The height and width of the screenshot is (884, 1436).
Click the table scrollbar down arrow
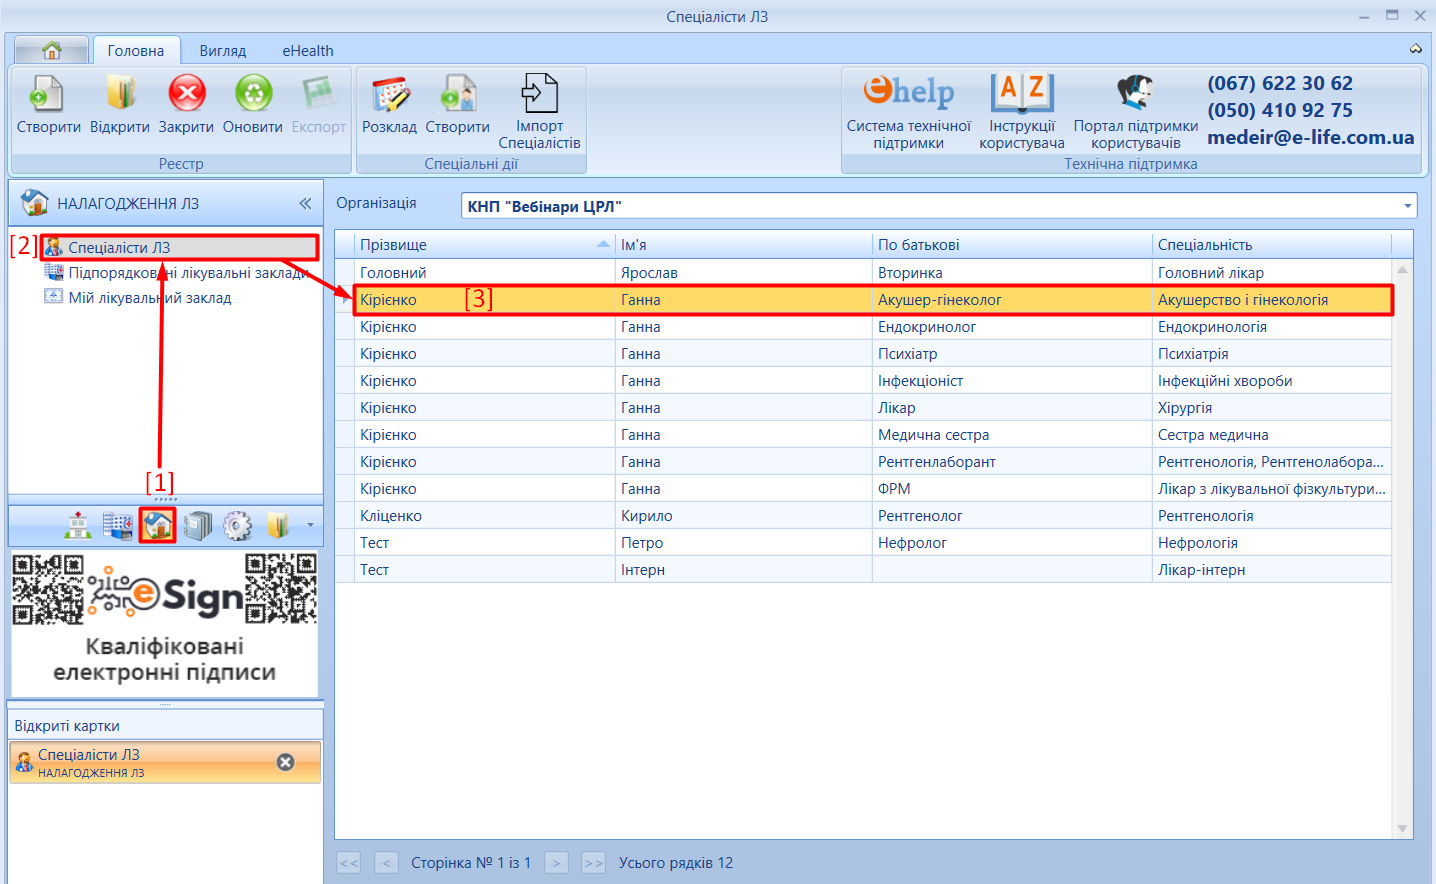coord(1402,829)
